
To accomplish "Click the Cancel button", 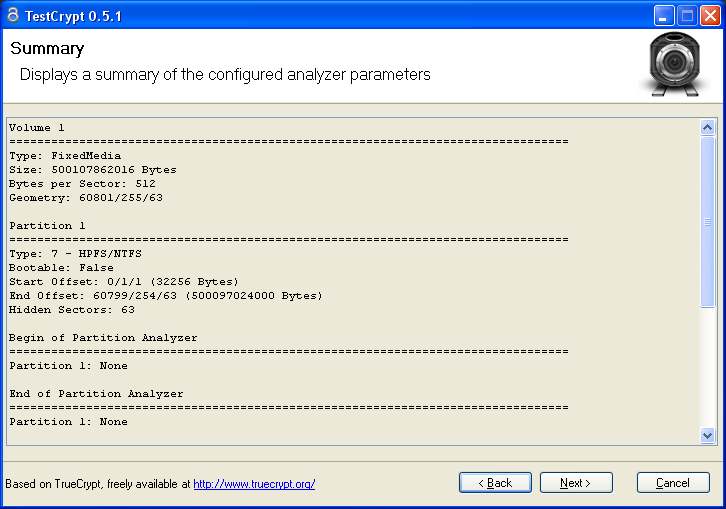I will coord(673,483).
